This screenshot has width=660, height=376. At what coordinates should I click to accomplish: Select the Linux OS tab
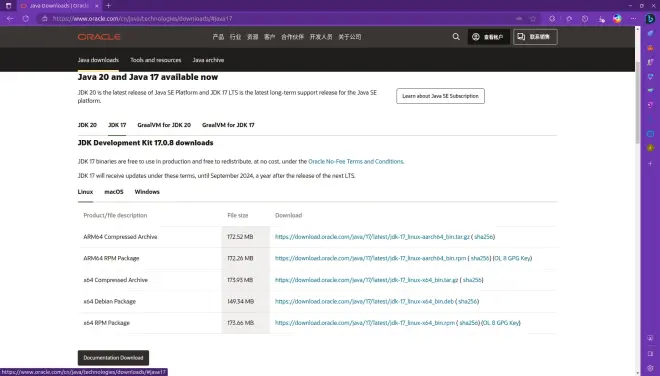point(85,192)
